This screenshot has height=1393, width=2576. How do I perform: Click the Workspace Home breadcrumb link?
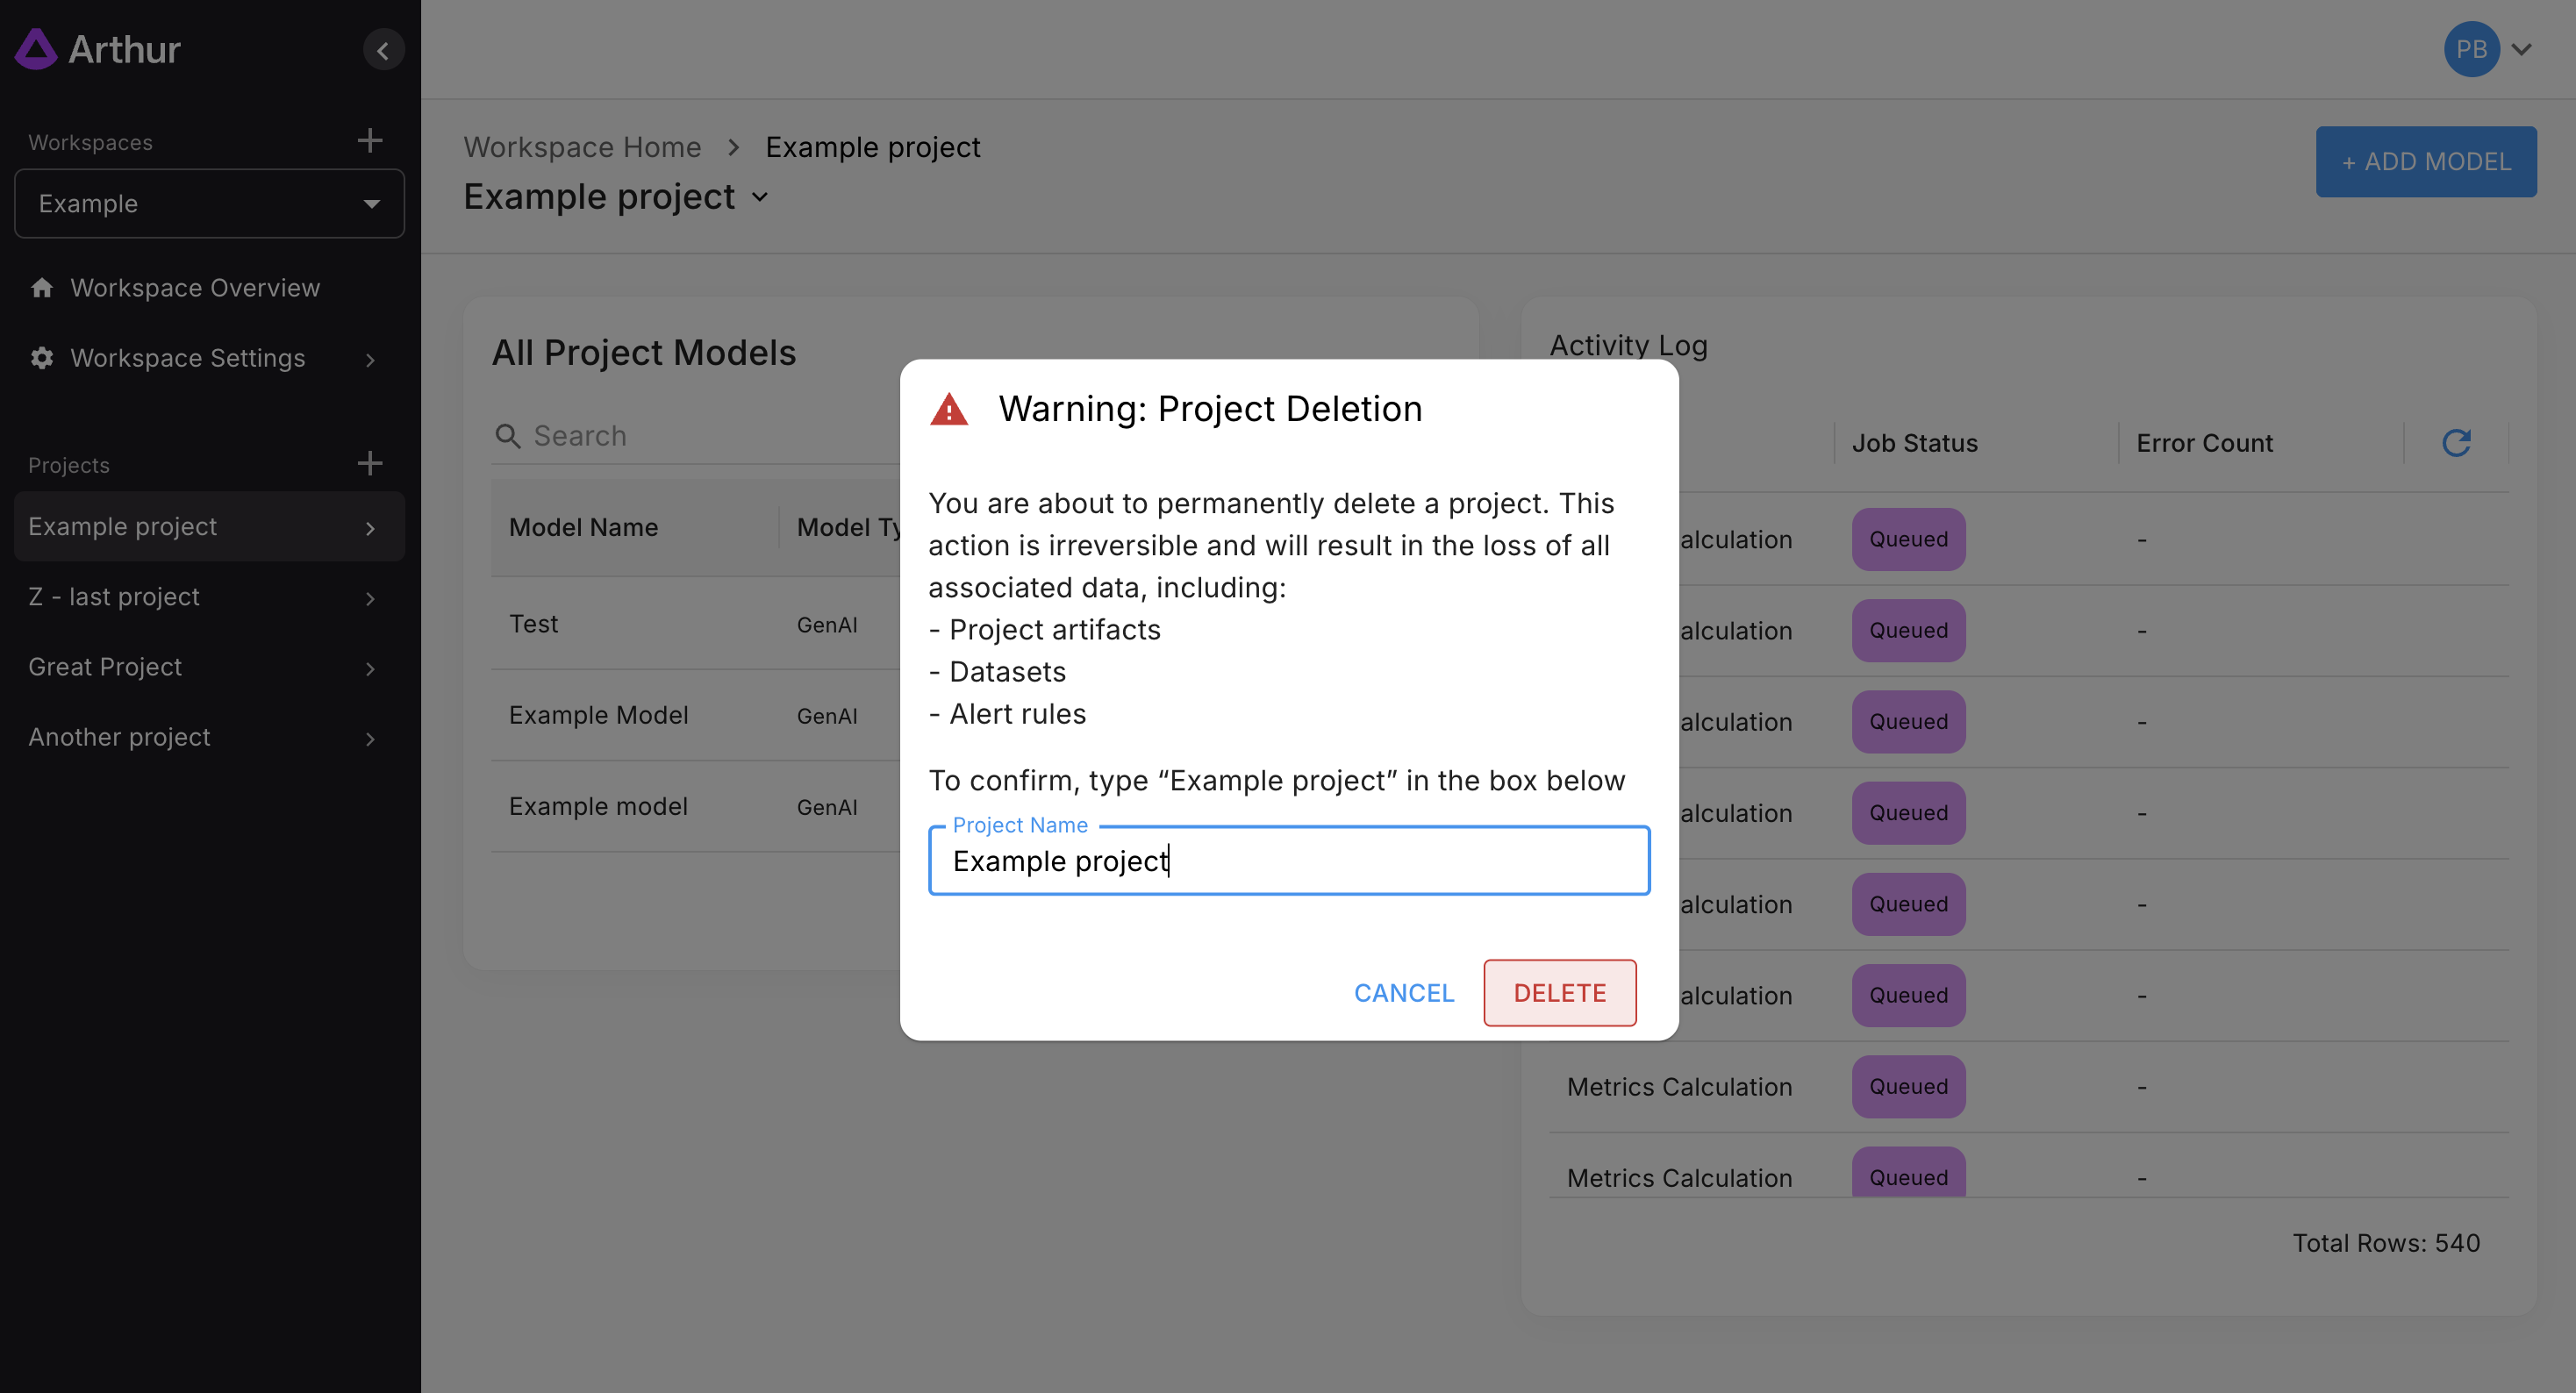(582, 147)
